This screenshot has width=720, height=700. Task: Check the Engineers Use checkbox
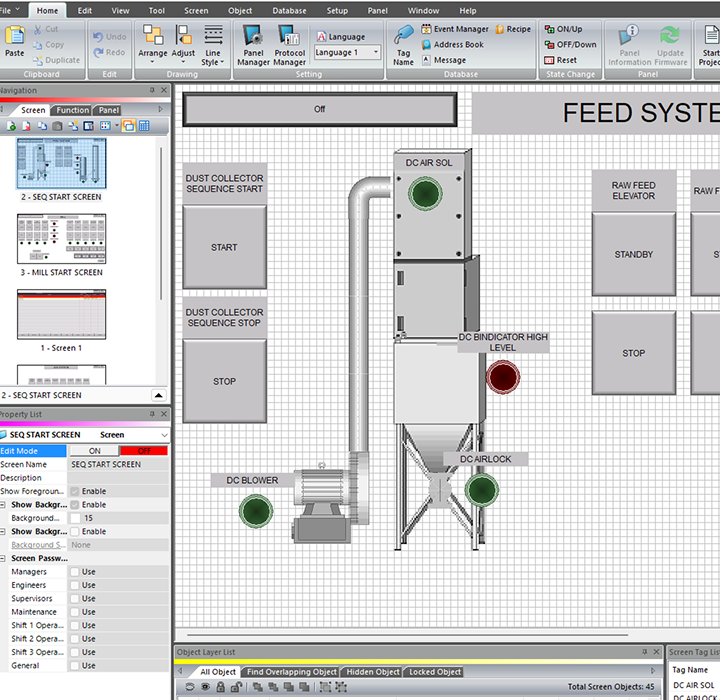tap(75, 585)
